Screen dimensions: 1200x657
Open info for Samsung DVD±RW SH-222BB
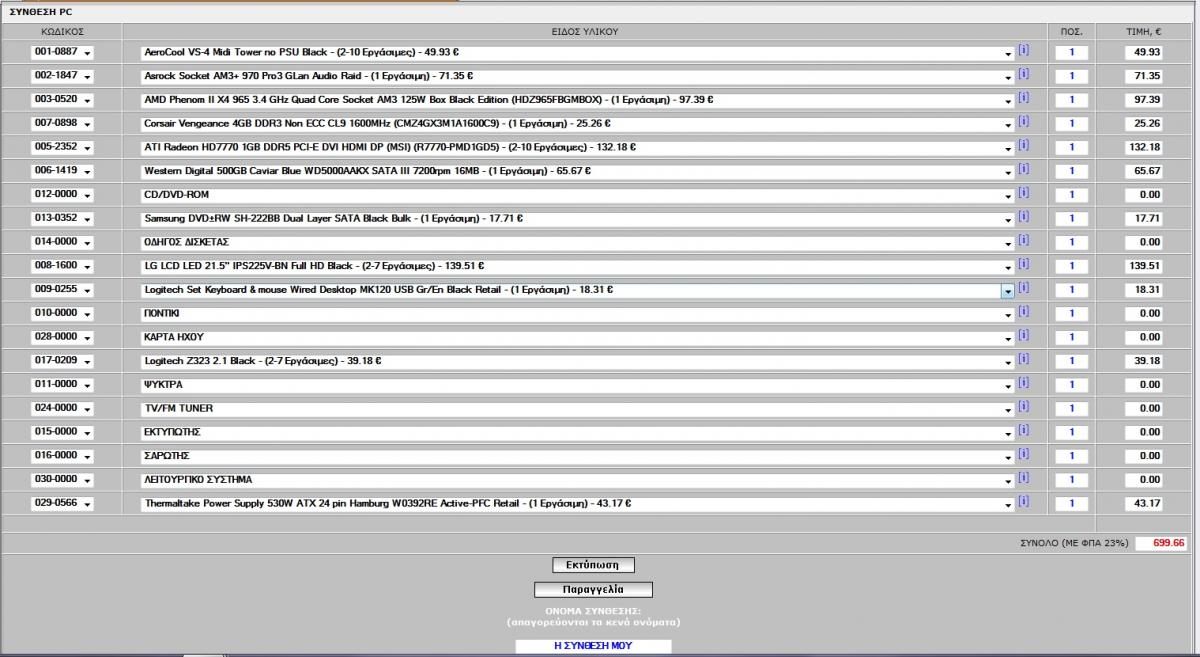pyautogui.click(x=1023, y=216)
